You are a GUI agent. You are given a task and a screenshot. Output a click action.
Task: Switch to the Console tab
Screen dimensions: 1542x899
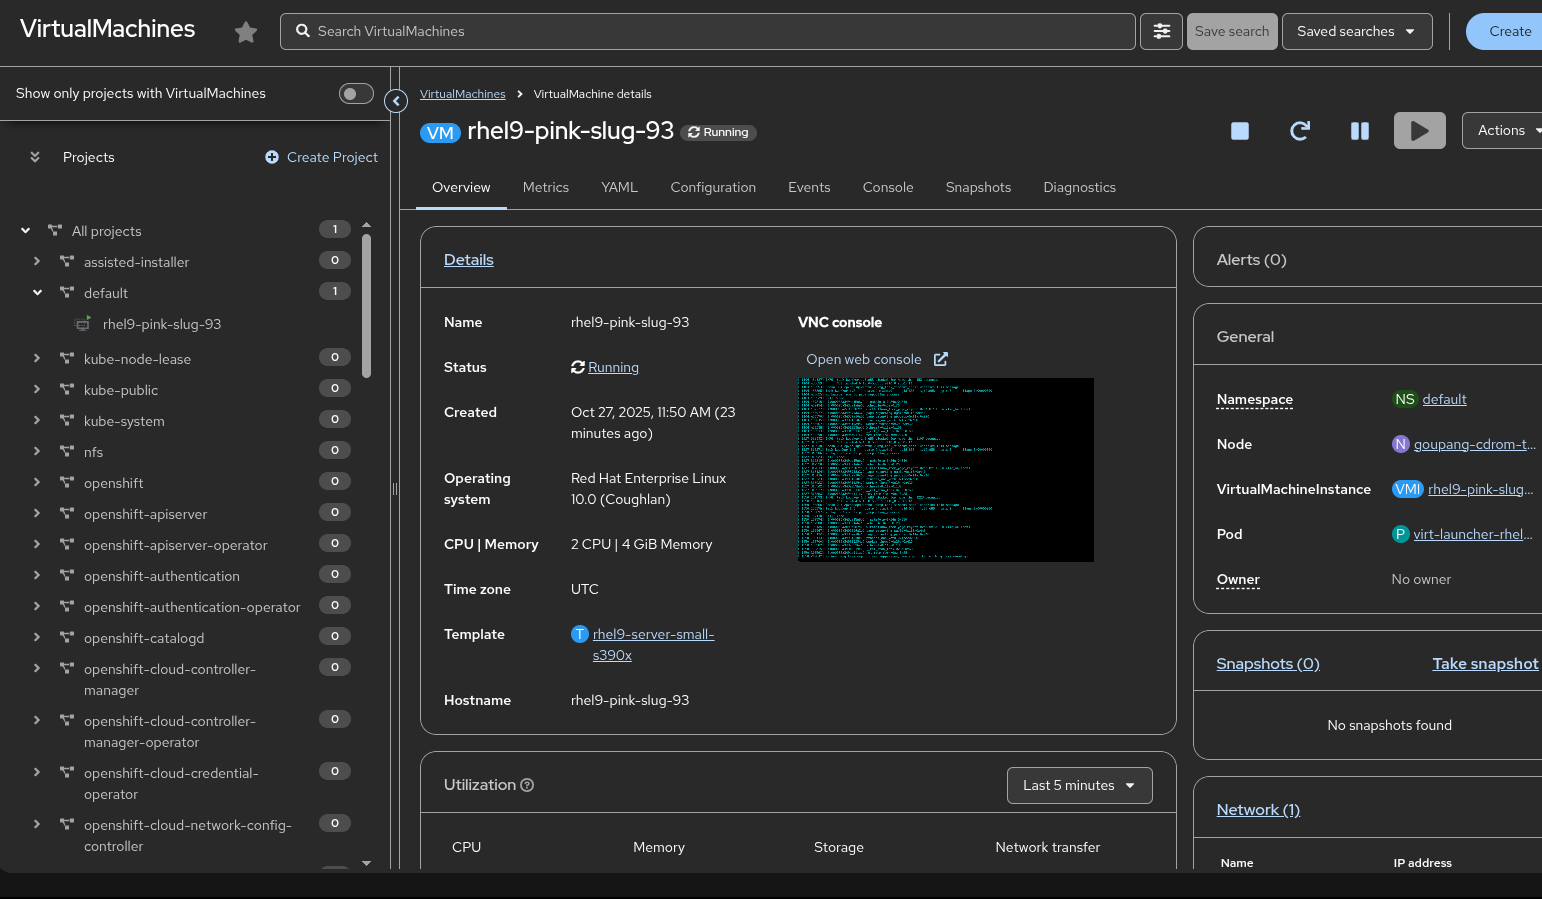coord(887,187)
